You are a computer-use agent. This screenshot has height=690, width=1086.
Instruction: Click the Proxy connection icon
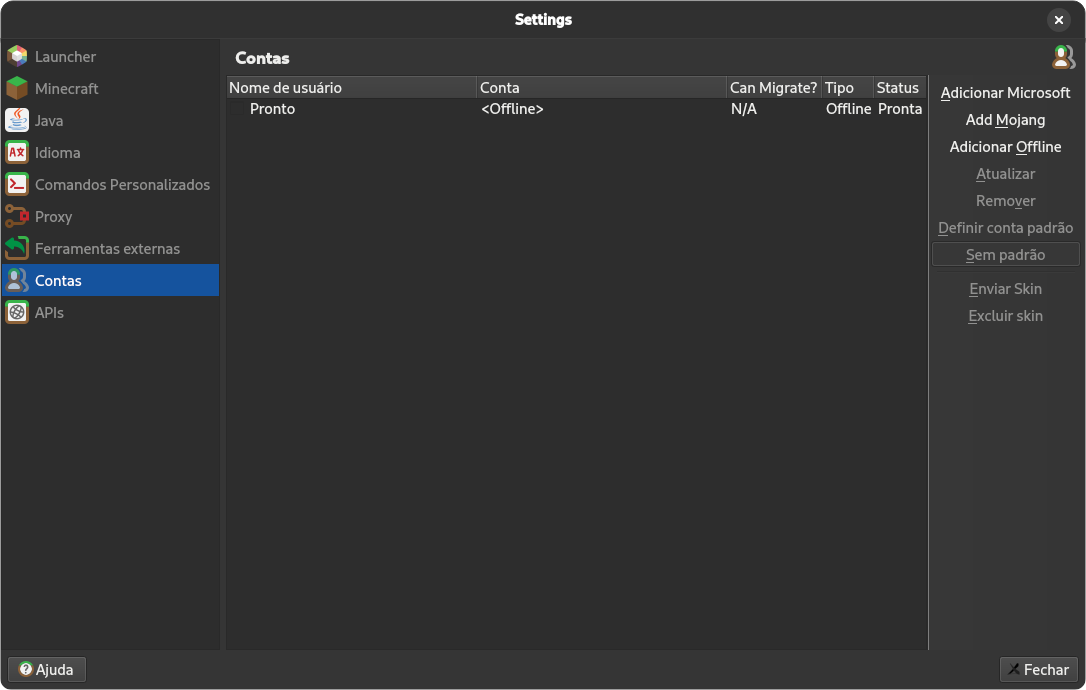17,216
